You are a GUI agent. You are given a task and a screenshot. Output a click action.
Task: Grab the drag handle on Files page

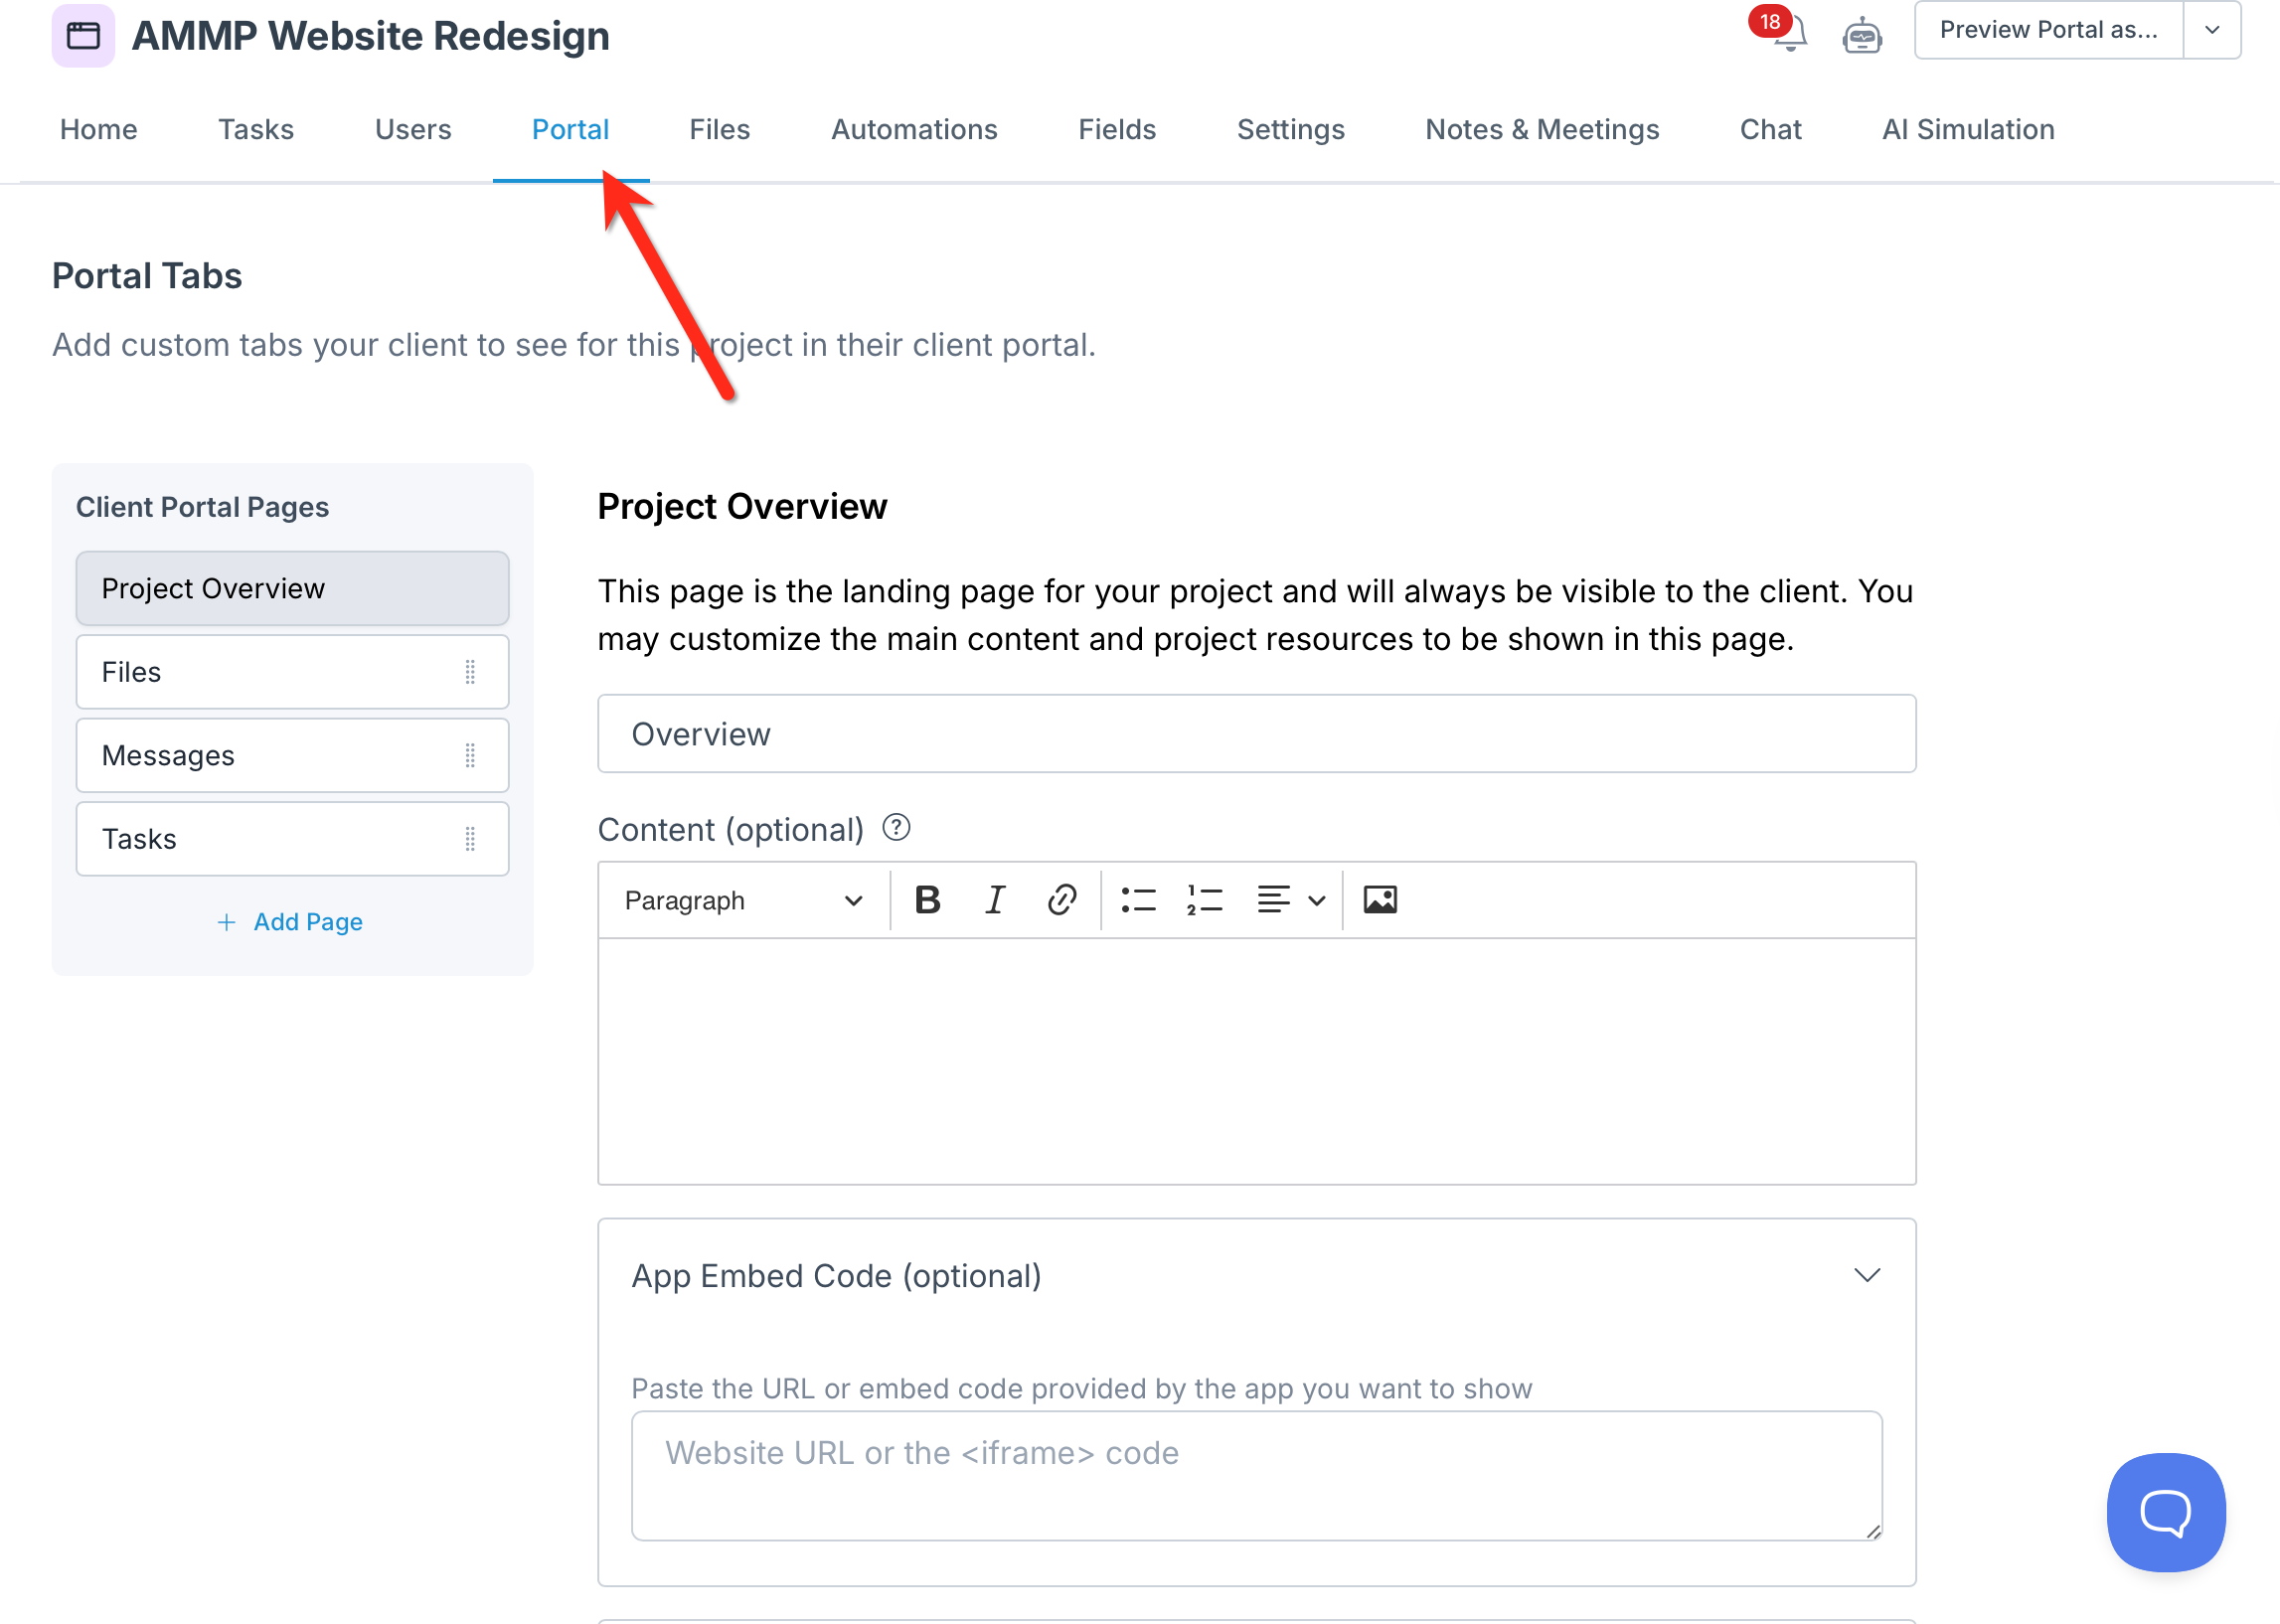click(470, 672)
